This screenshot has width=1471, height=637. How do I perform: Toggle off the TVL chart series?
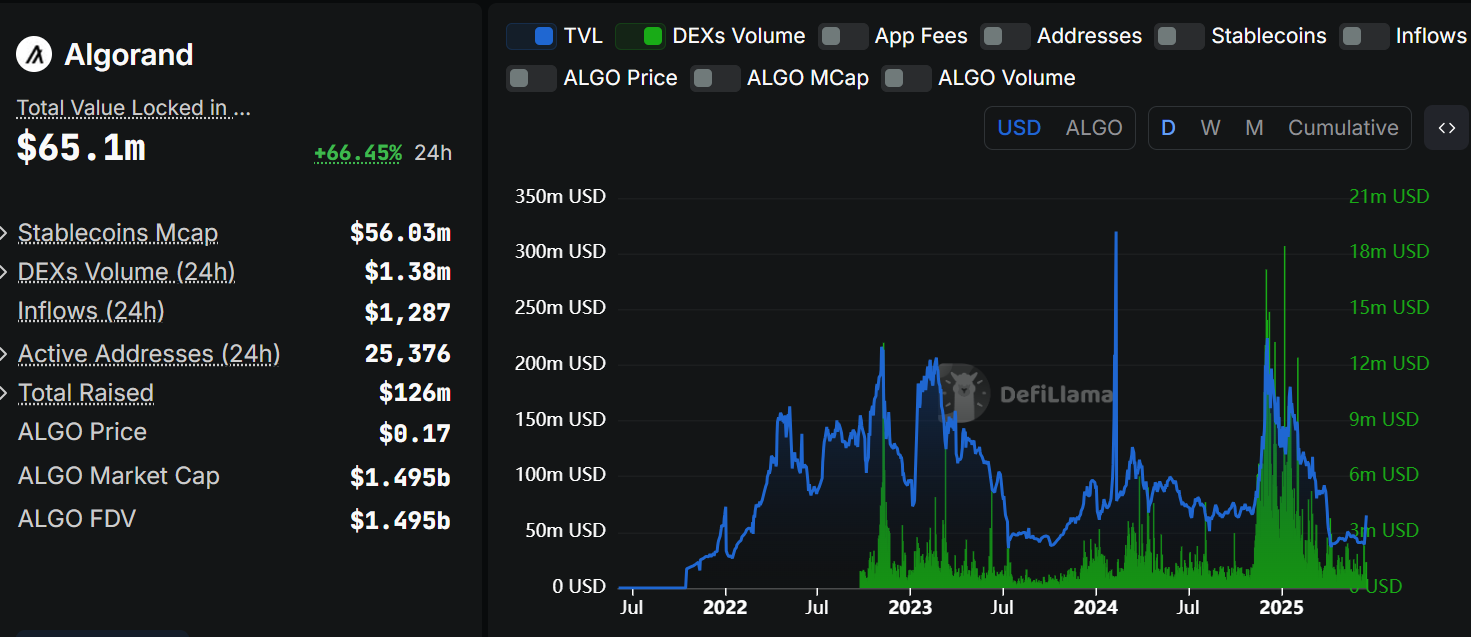[x=531, y=37]
